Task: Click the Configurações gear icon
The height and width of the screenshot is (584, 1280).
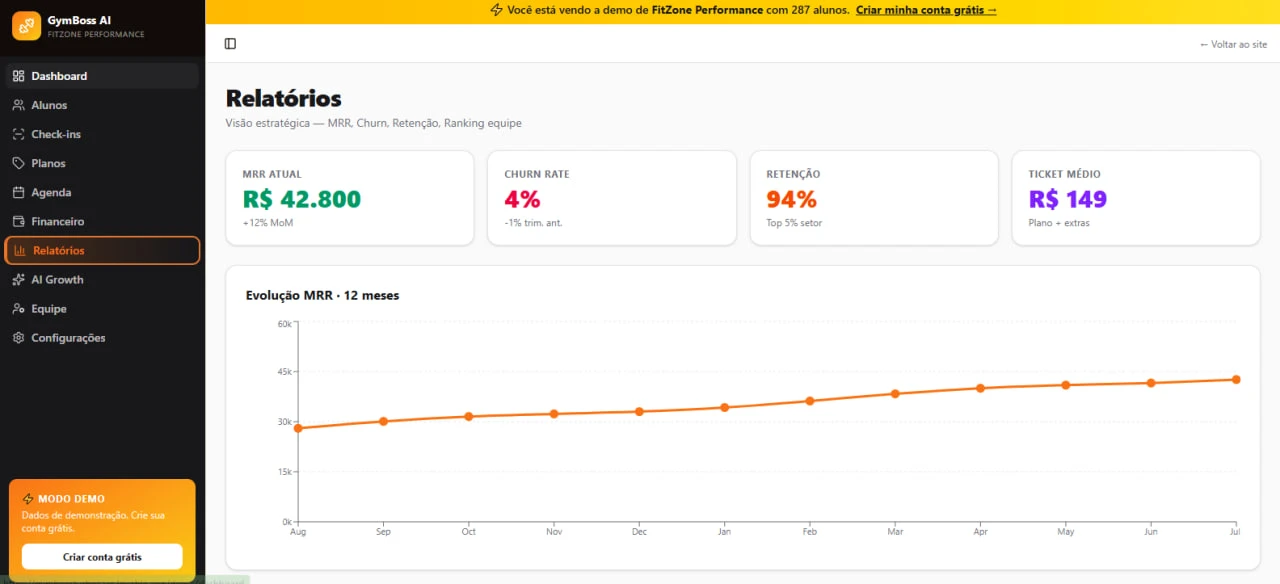Action: [18, 338]
